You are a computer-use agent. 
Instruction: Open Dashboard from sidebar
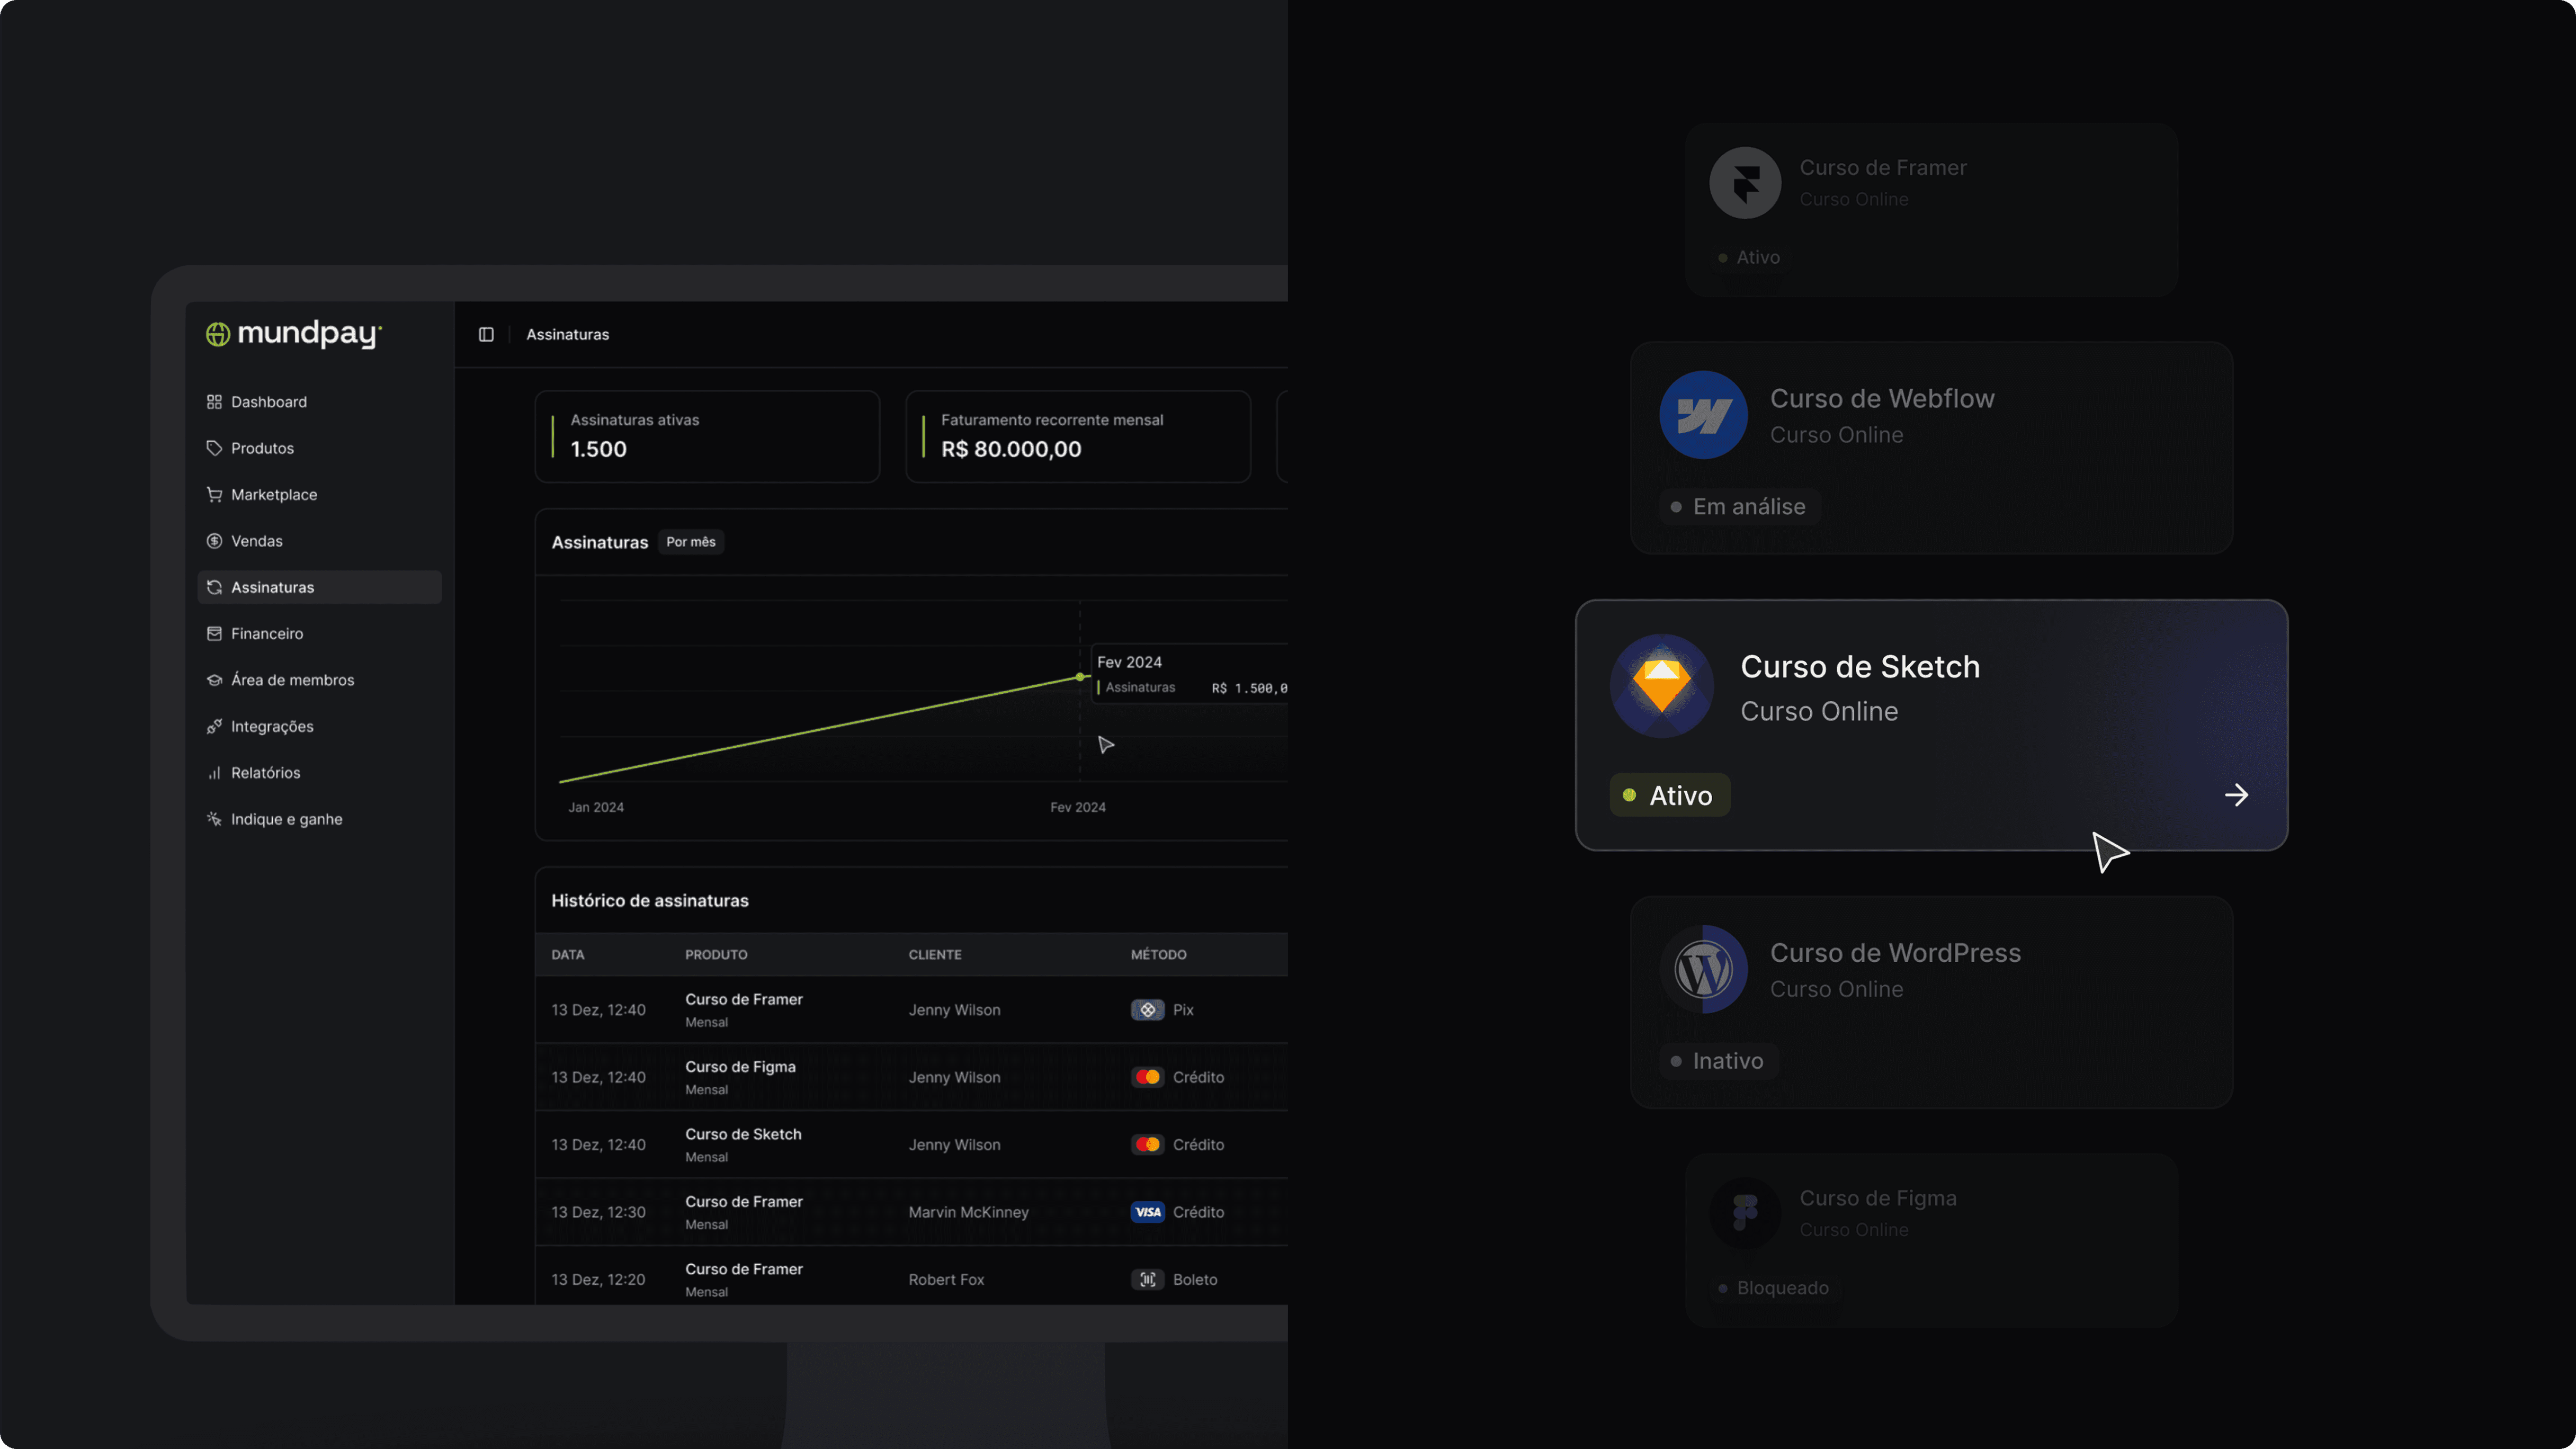click(268, 402)
